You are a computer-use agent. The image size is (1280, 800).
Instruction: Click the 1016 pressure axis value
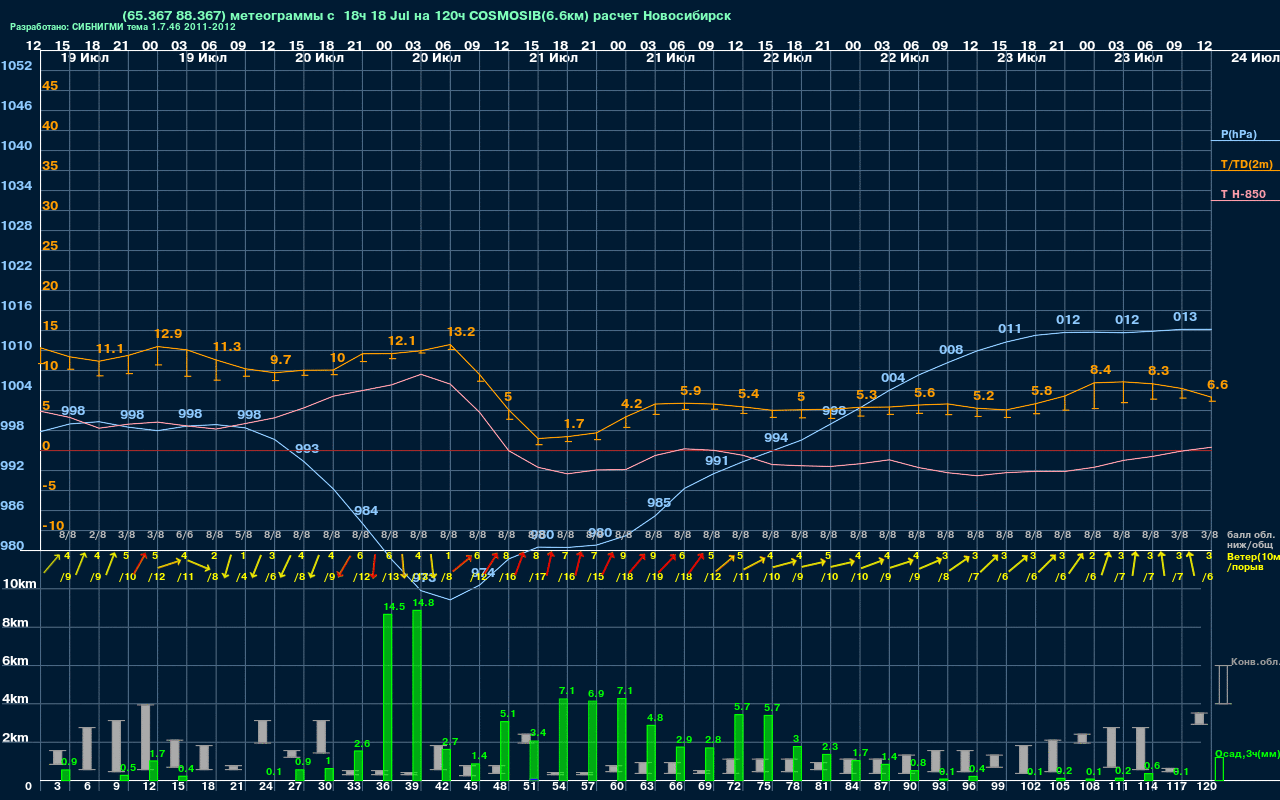(x=16, y=306)
